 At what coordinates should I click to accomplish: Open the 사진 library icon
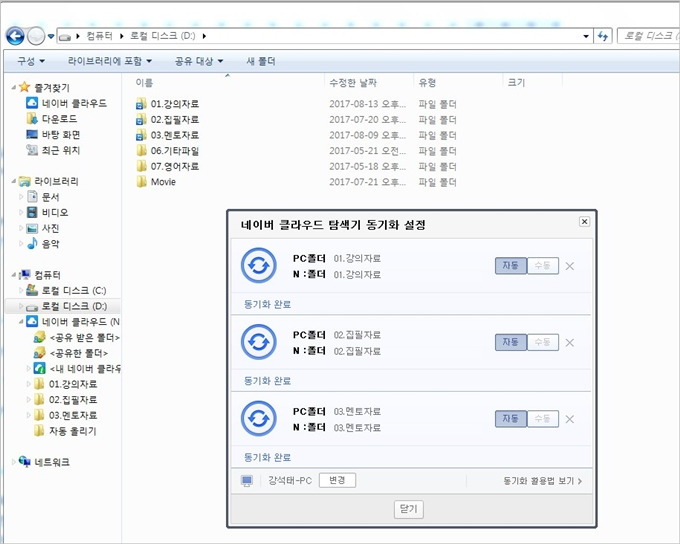tap(32, 228)
